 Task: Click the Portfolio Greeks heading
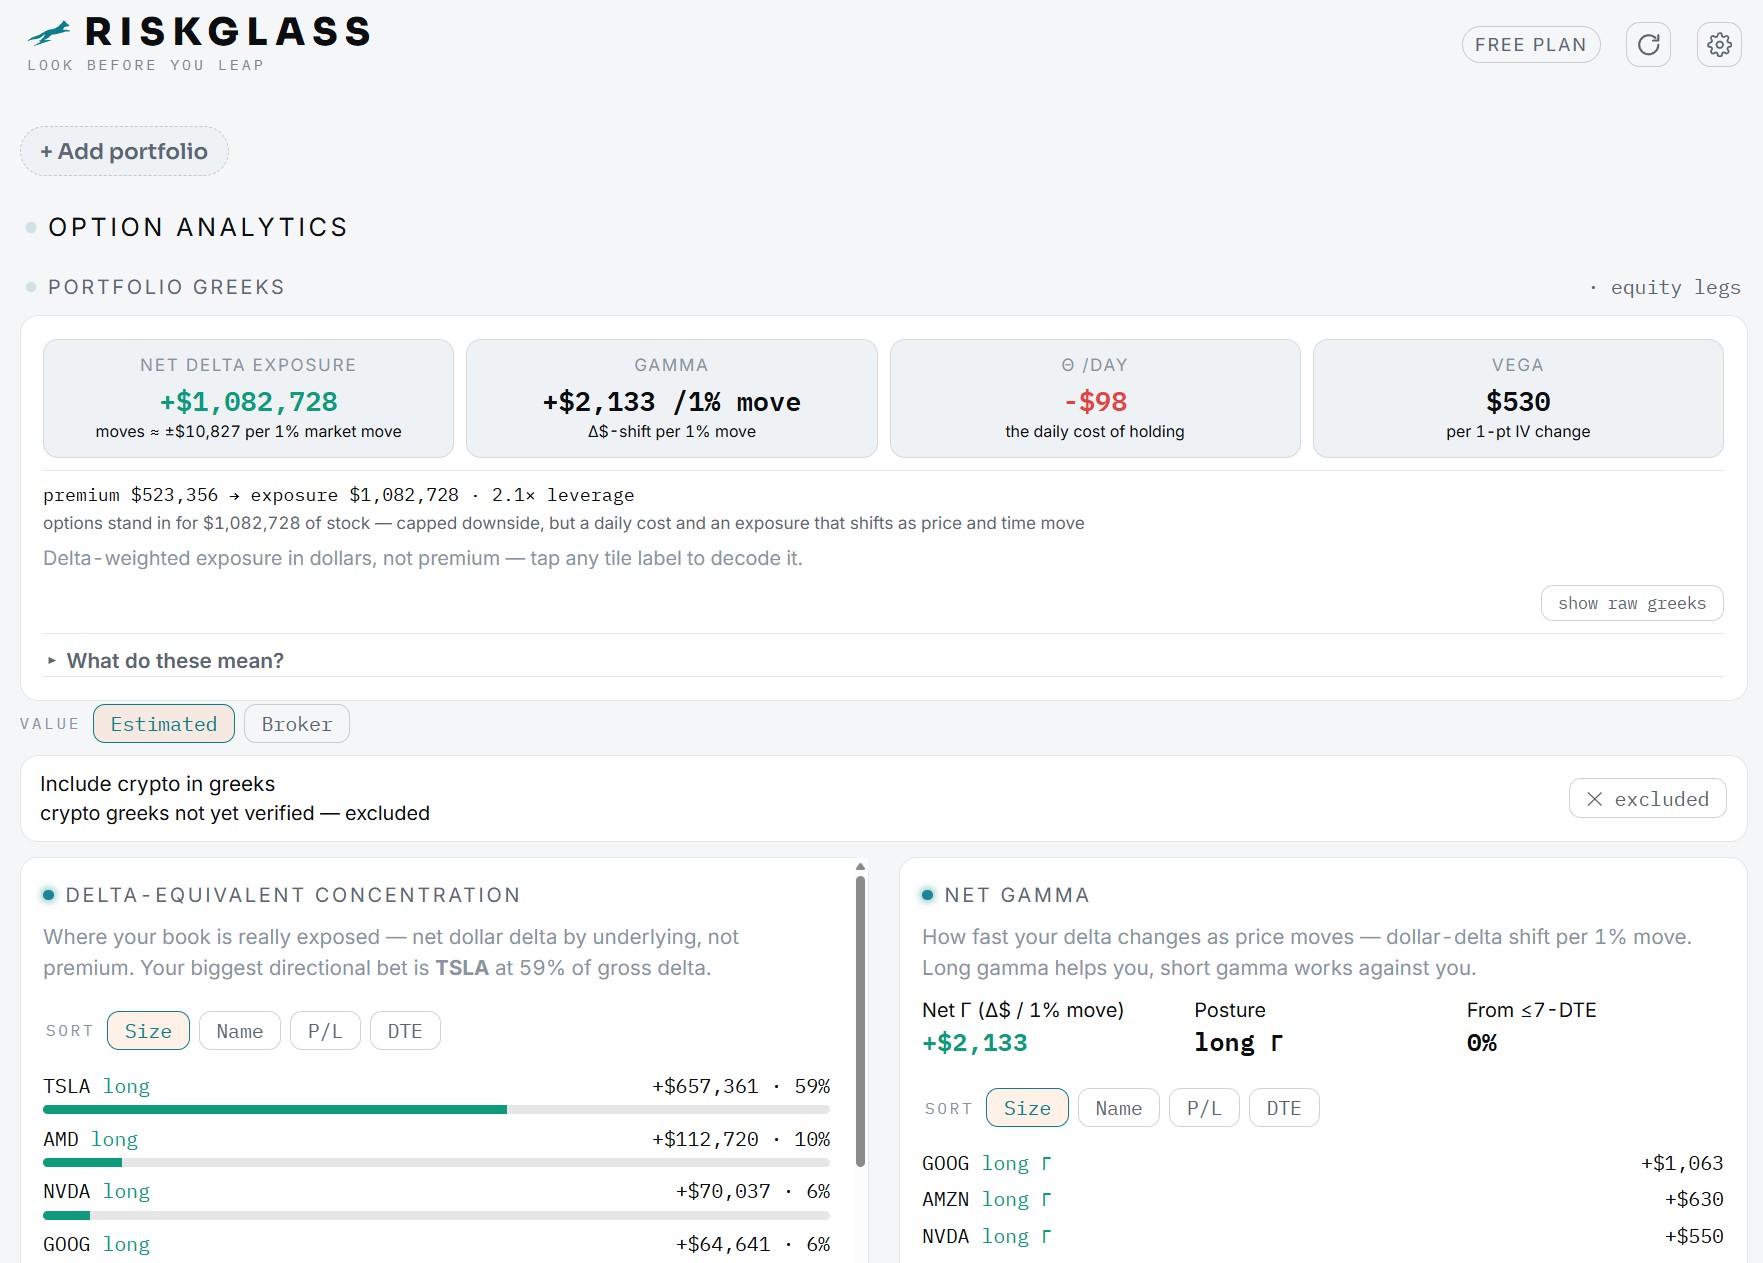[166, 287]
